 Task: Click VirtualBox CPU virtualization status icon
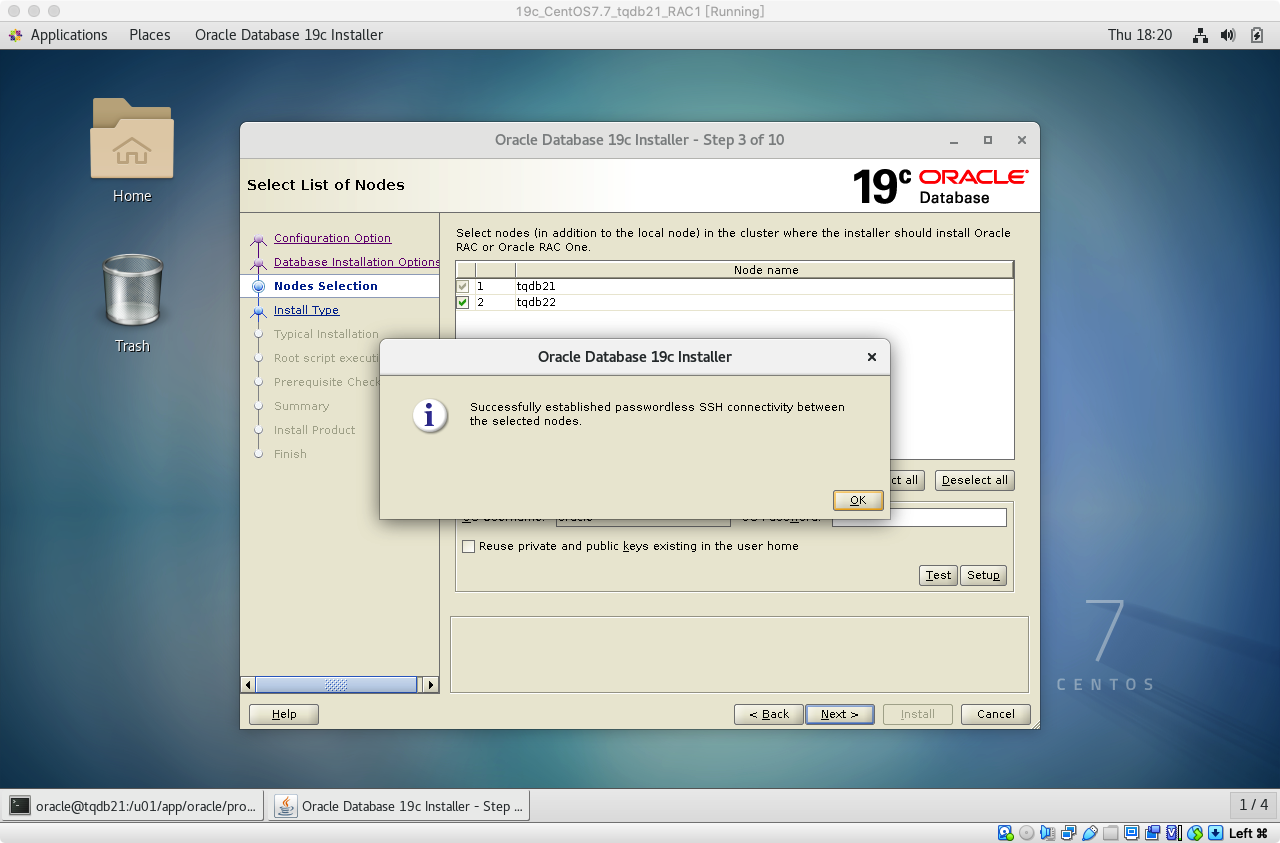(x=1173, y=833)
